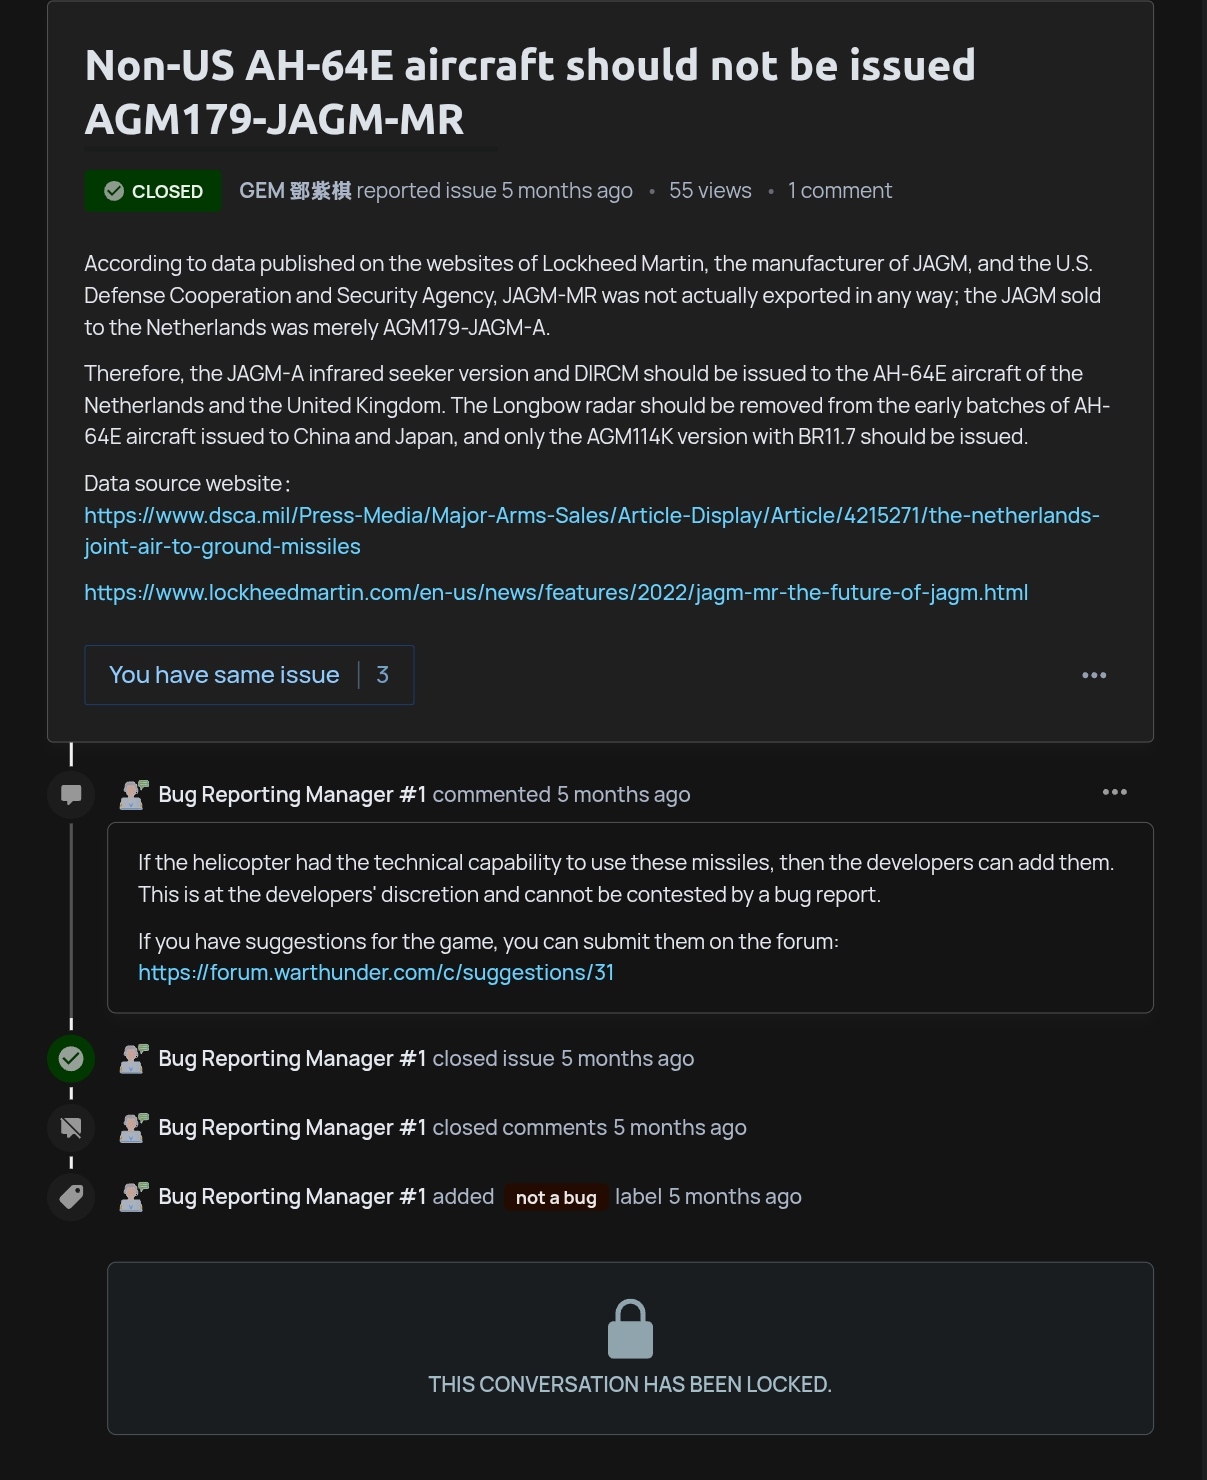This screenshot has width=1207, height=1480.
Task: Click the green CLOSED status badge
Action: (153, 191)
